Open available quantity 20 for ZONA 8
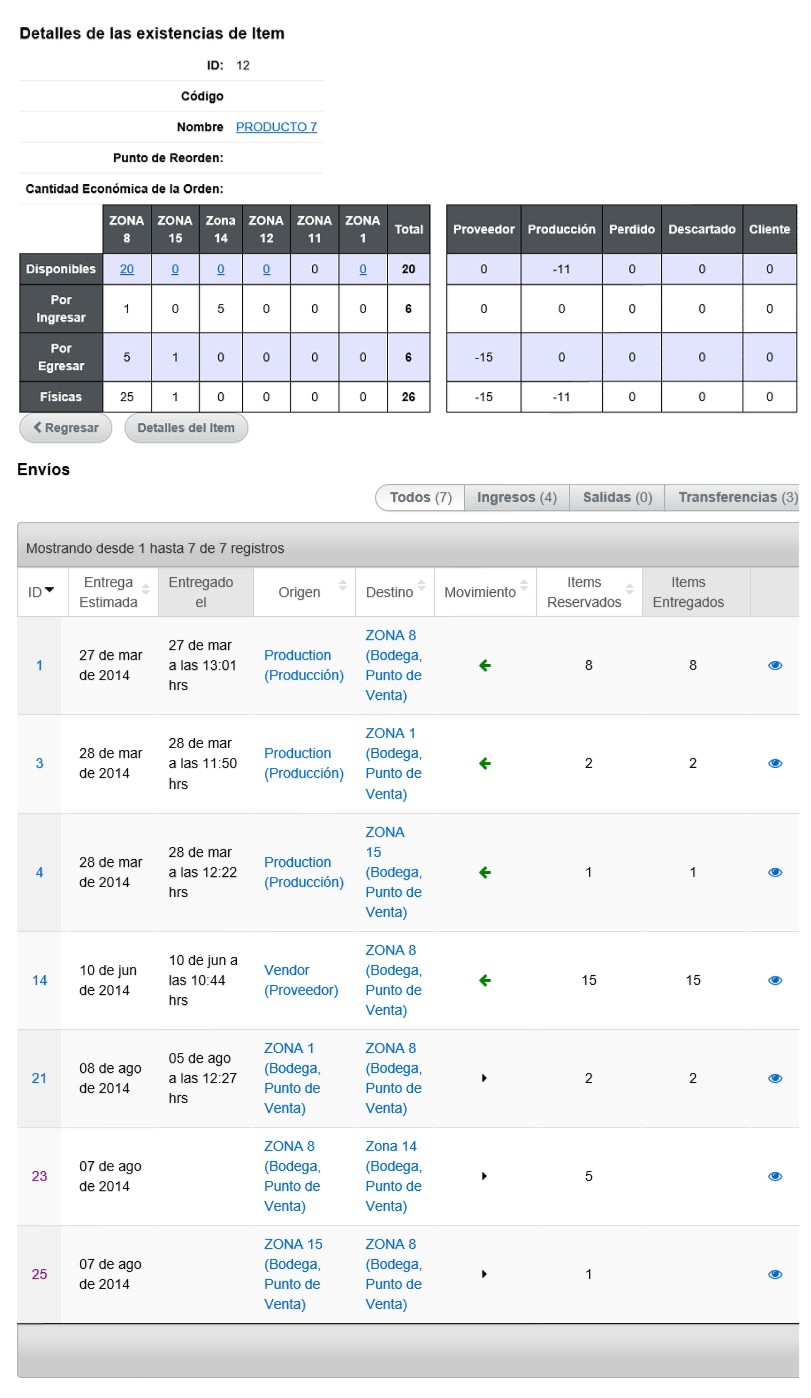 pos(127,269)
